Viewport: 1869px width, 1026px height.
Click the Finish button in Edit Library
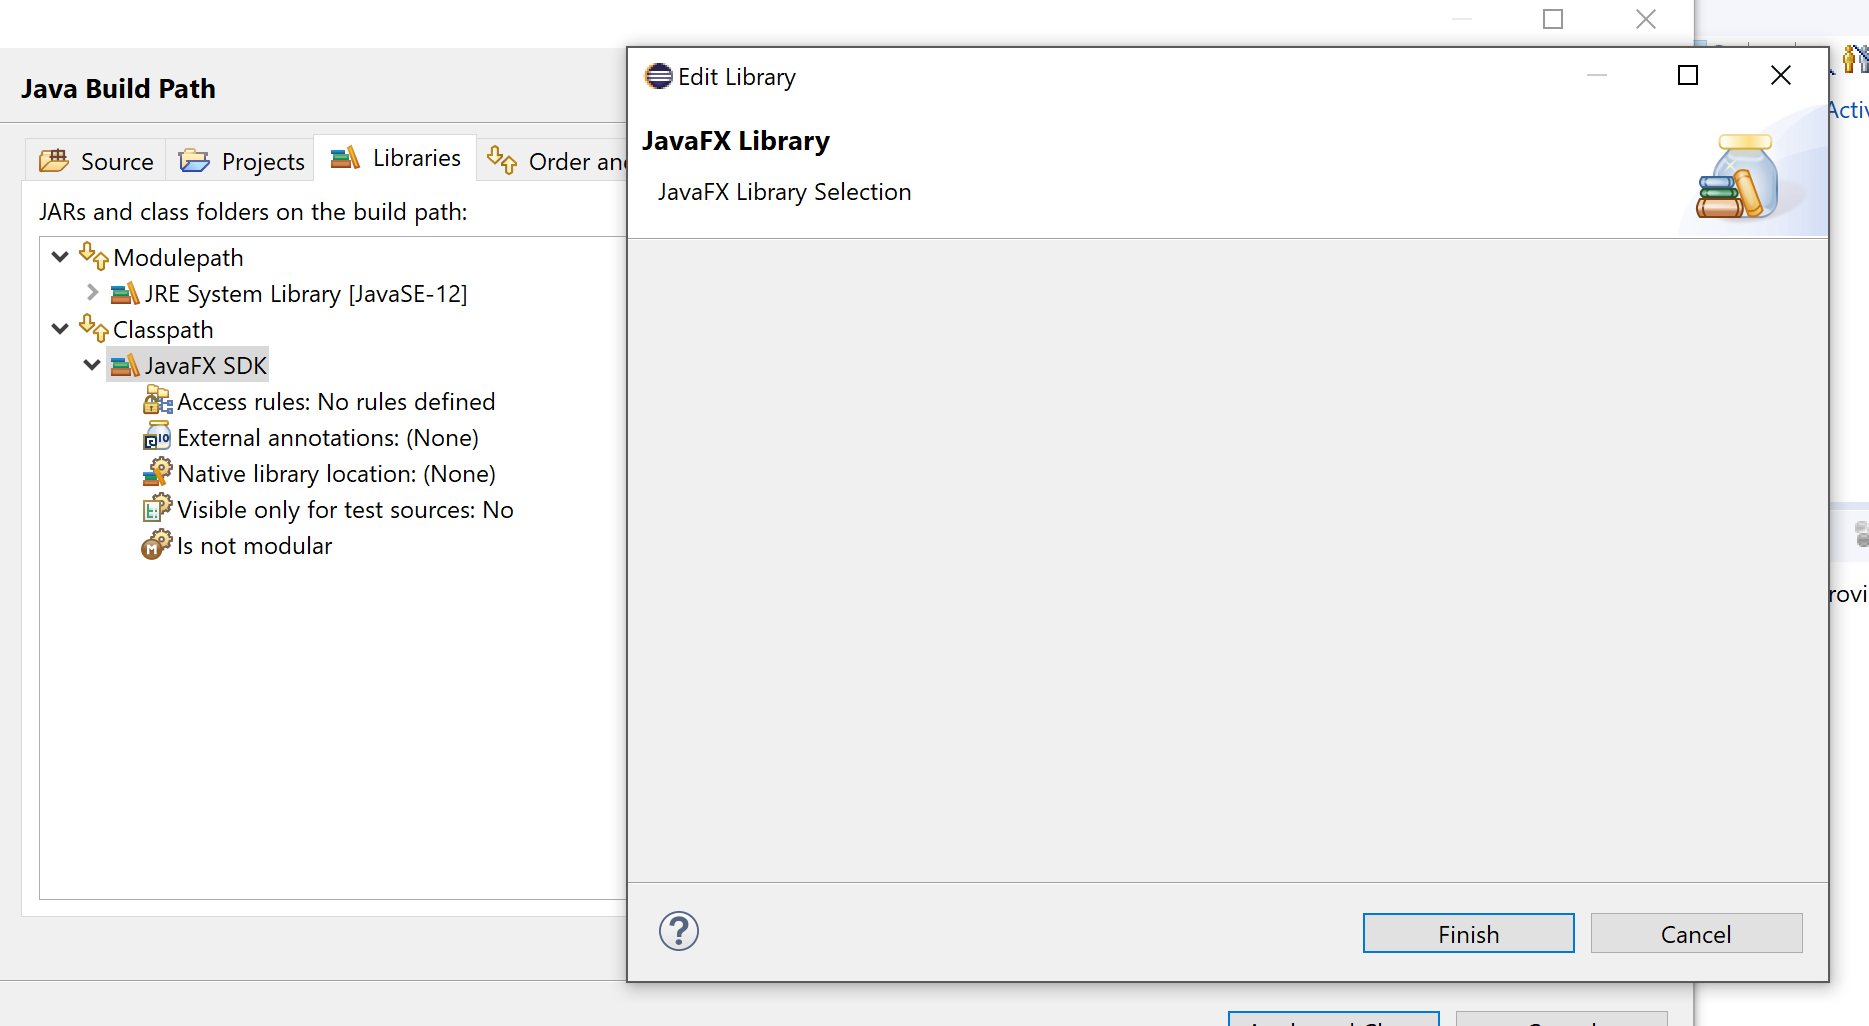(x=1468, y=933)
